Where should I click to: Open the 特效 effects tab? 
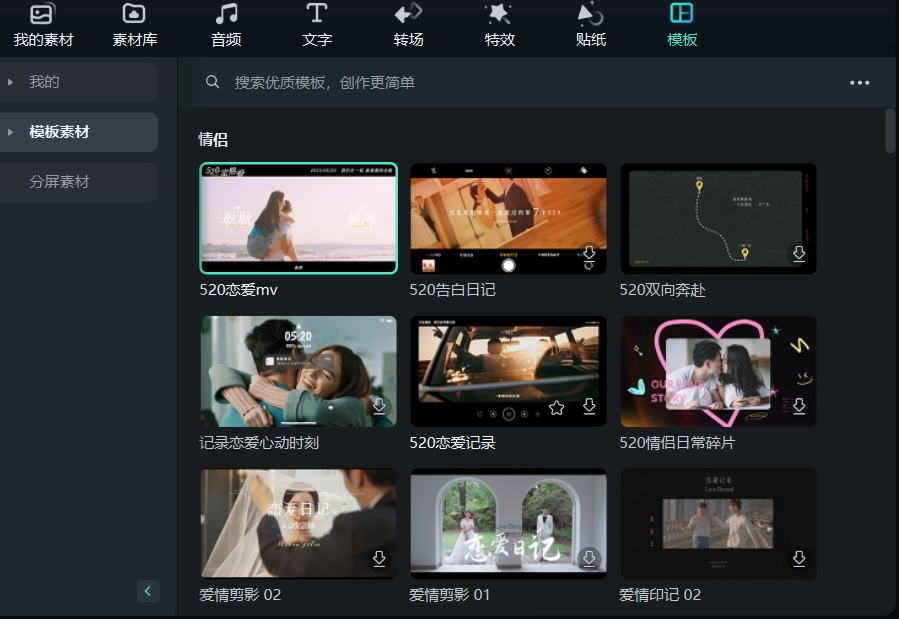pos(499,26)
